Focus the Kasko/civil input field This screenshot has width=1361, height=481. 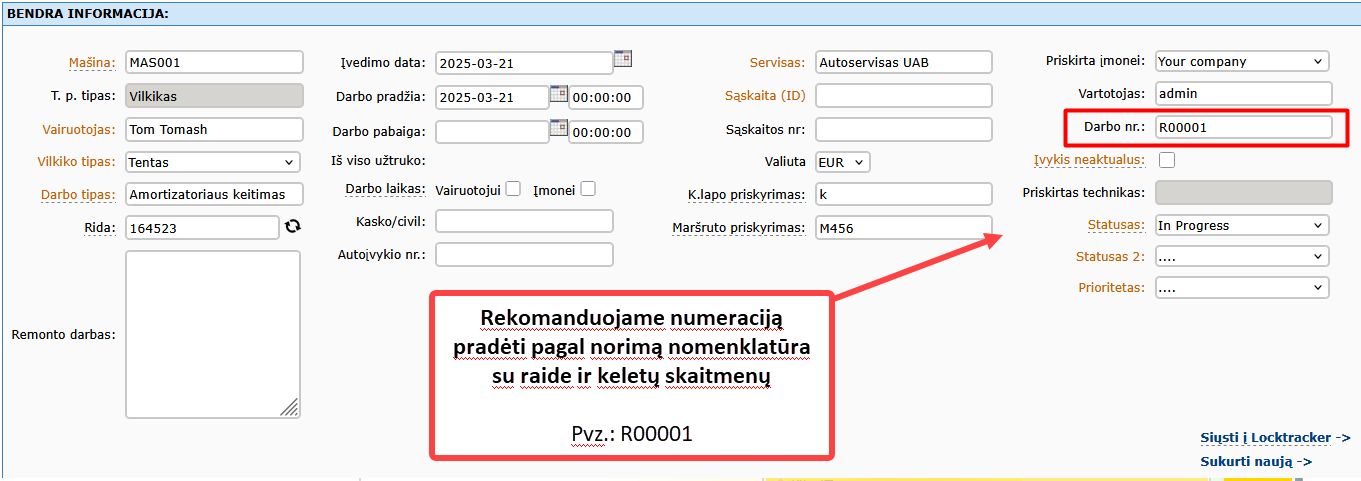point(524,221)
